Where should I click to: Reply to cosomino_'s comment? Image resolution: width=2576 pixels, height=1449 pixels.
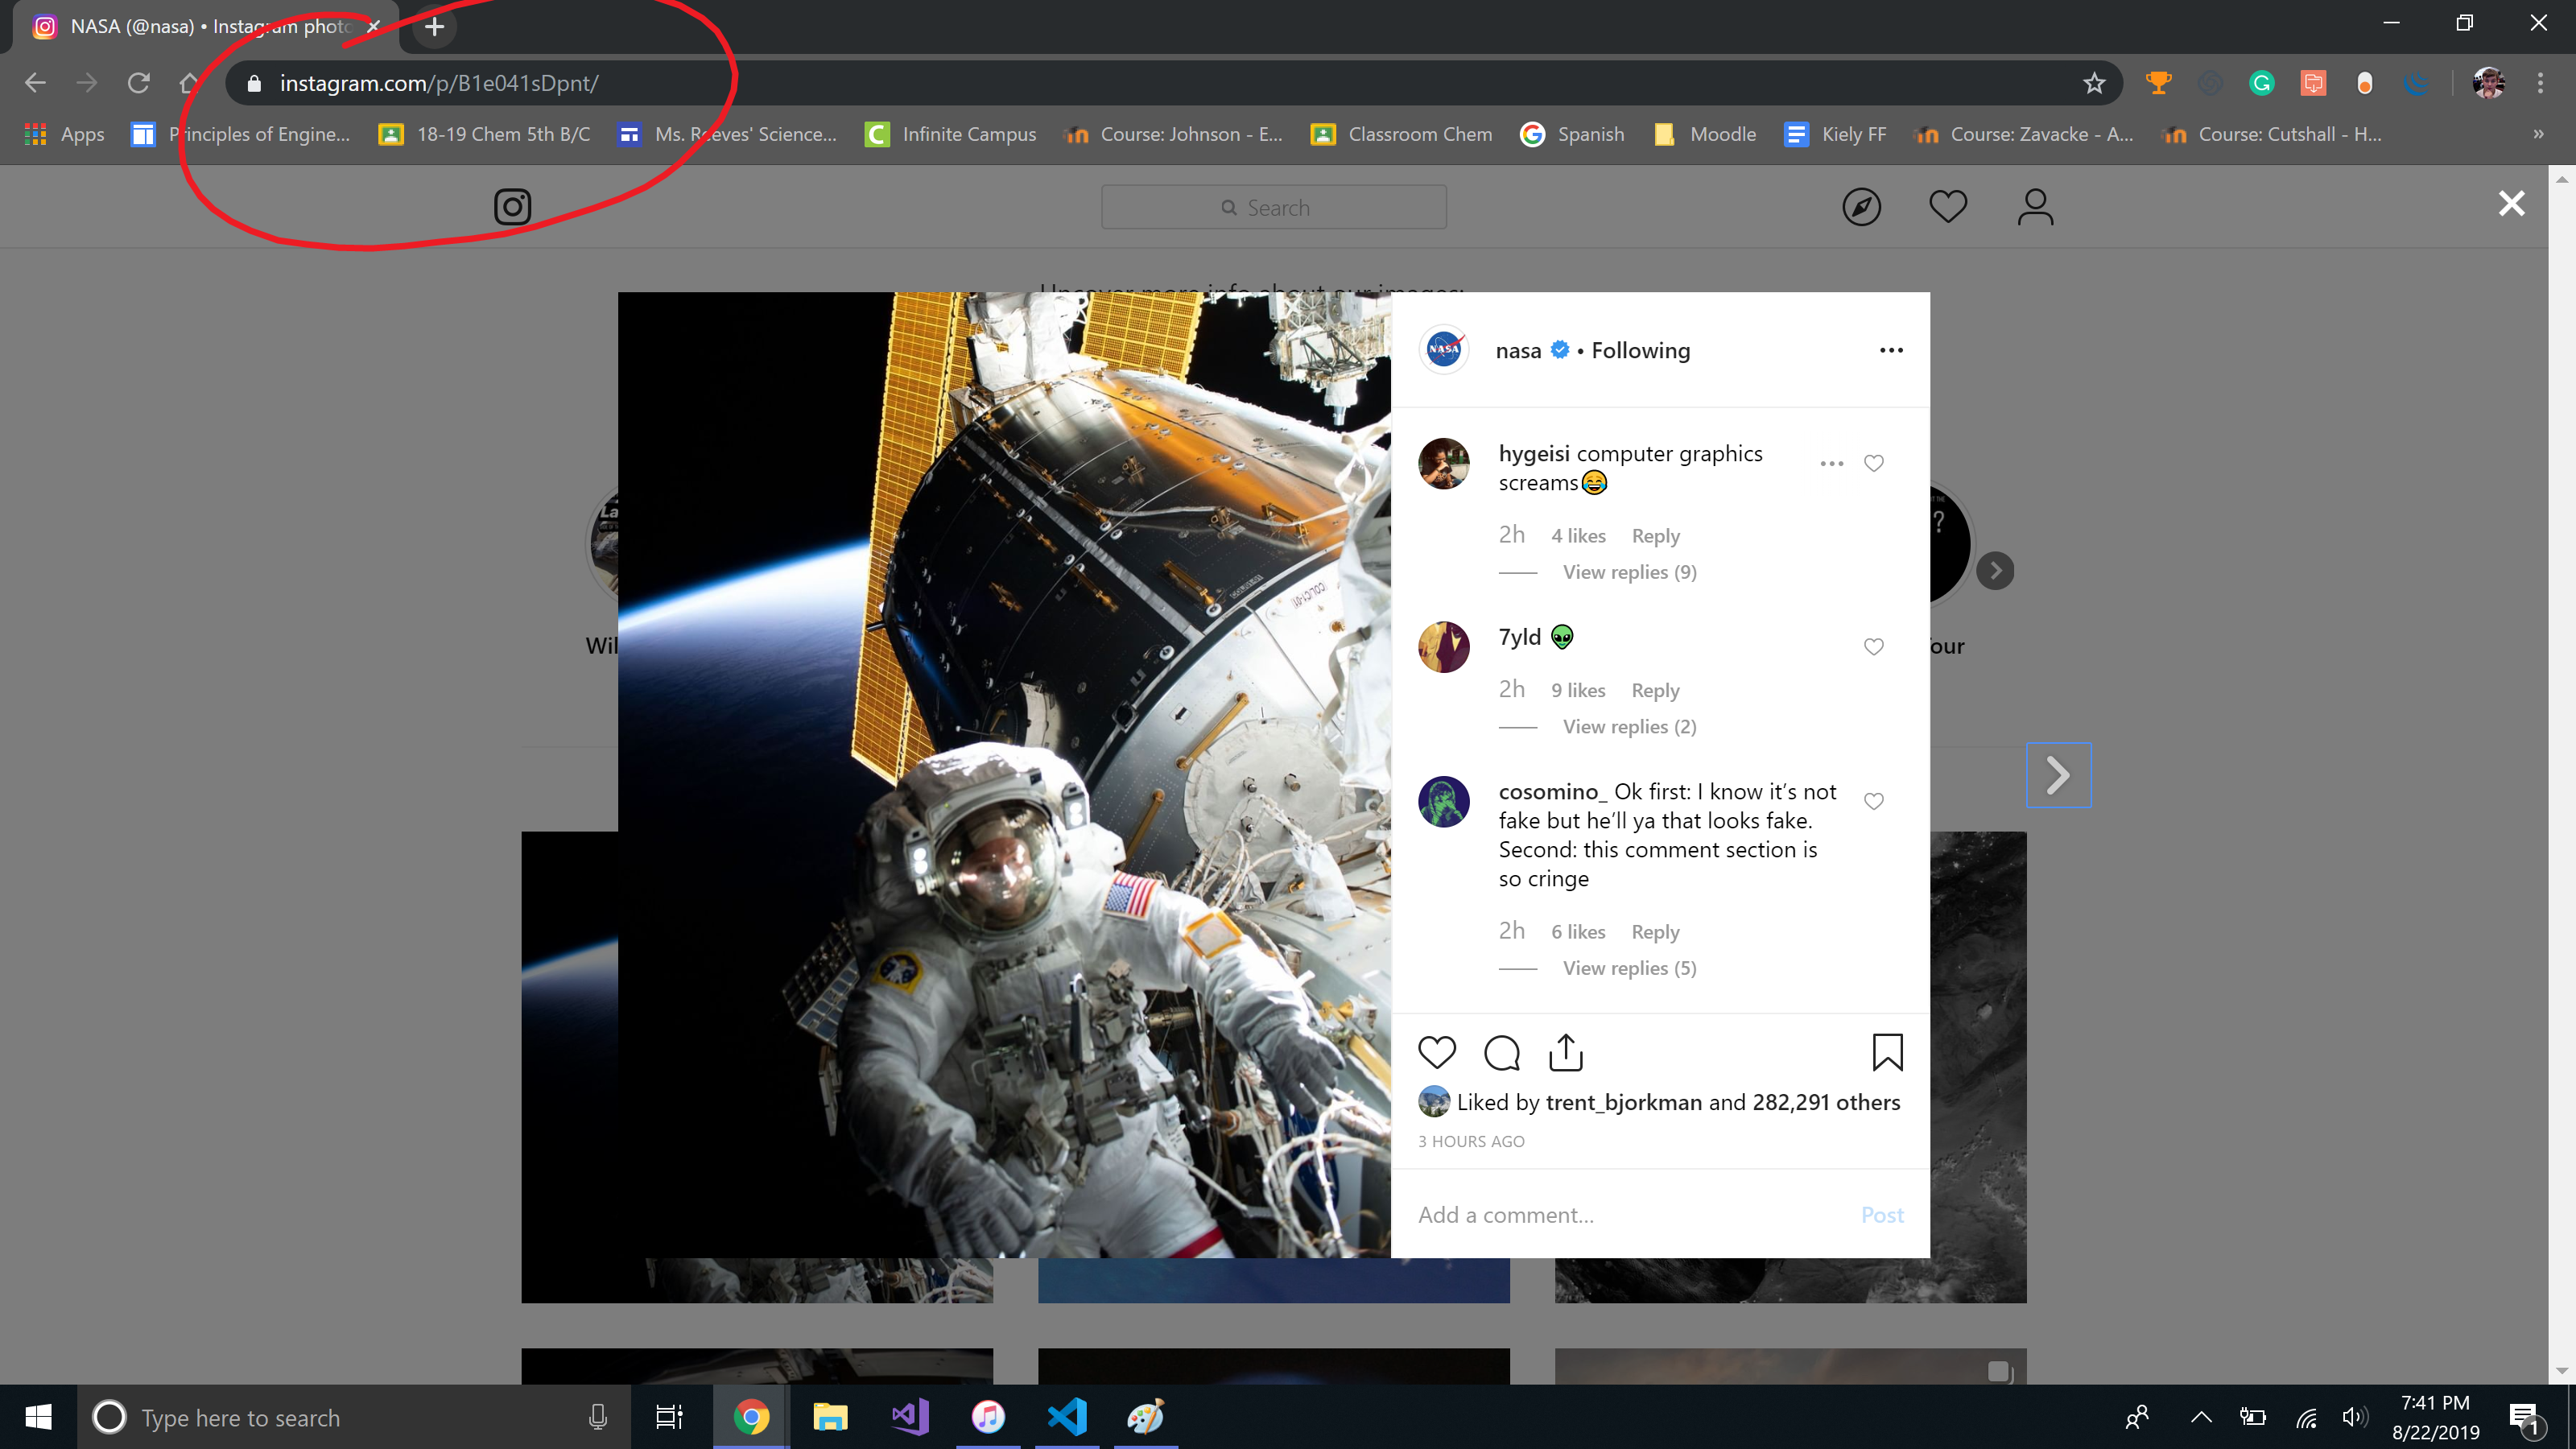1655,932
